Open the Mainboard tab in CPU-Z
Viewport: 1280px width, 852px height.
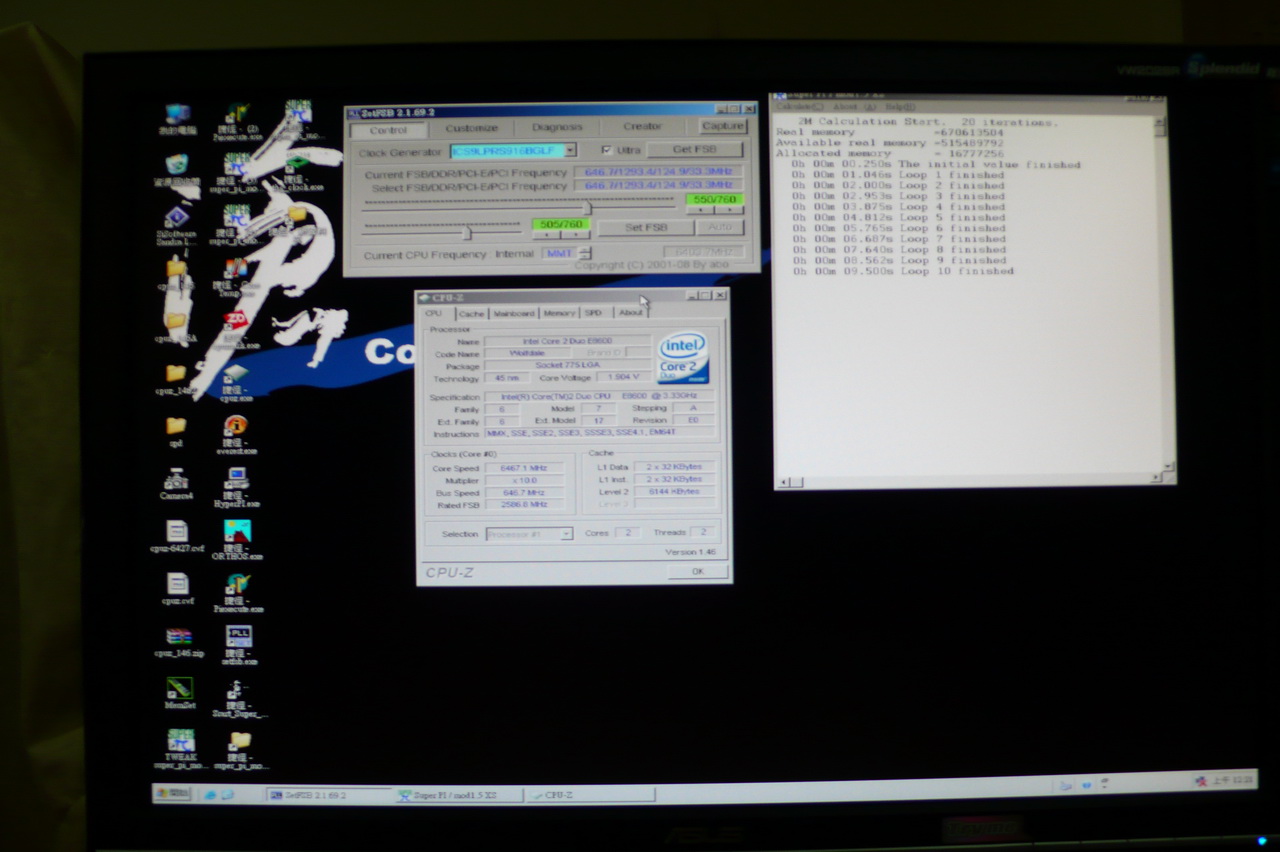[513, 313]
